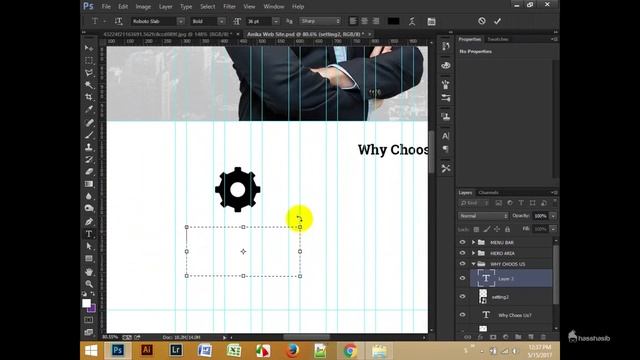Select the Rectangular Marquee tool
The image size is (640, 360).
89,60
